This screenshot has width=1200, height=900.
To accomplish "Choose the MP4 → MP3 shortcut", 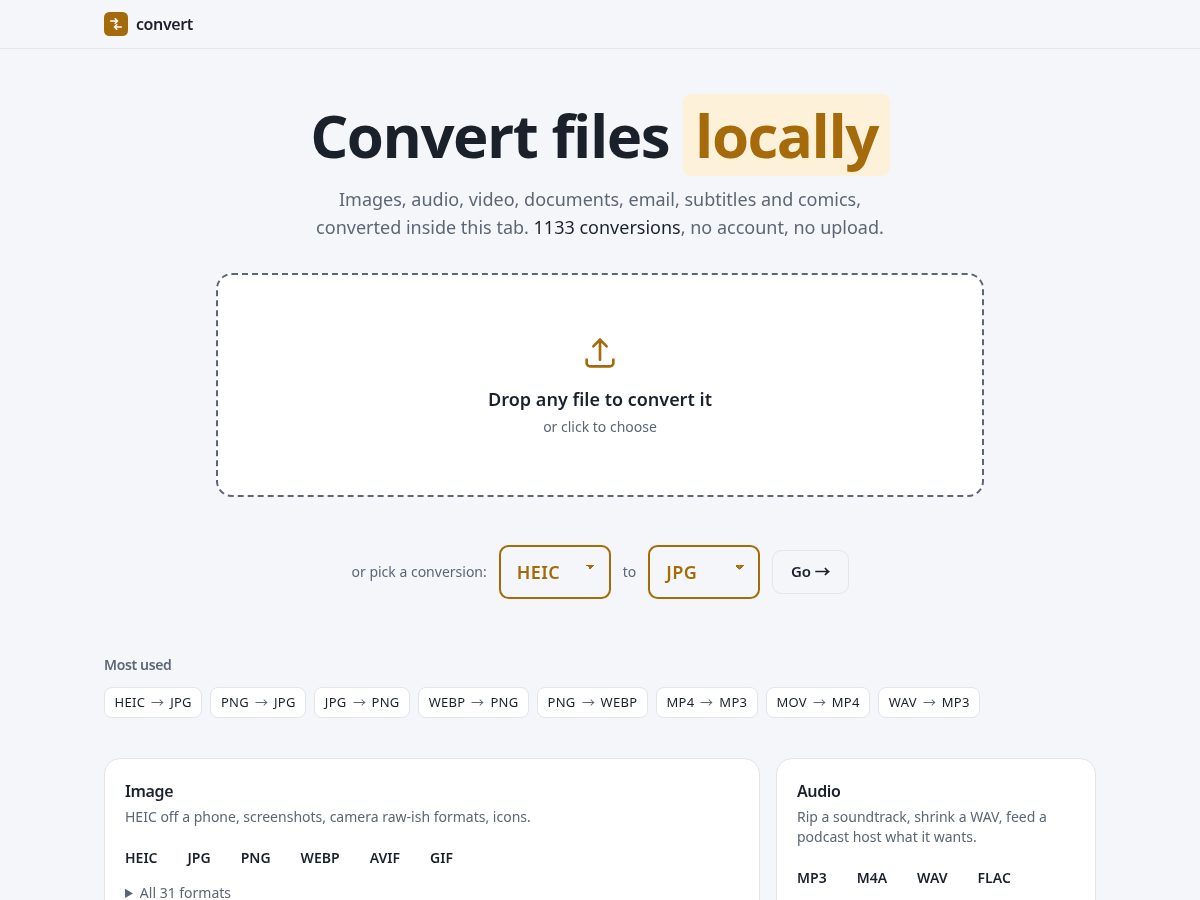I will 707,702.
